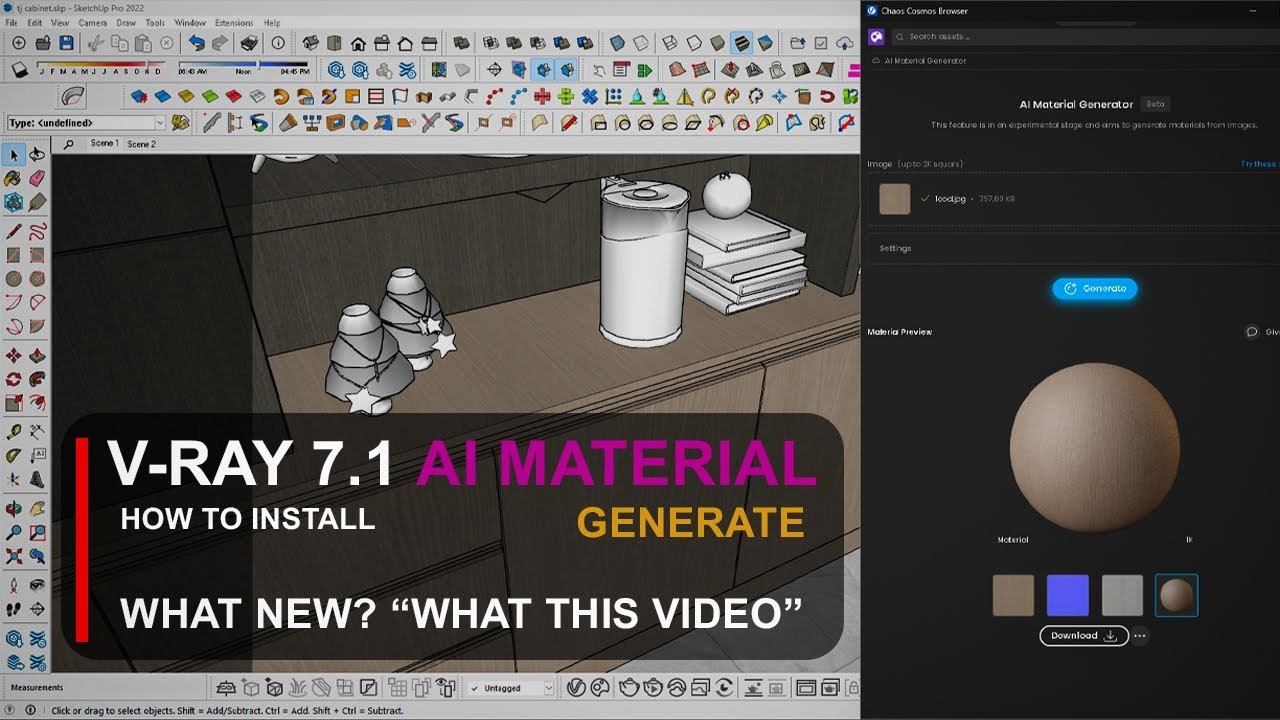Screen dimensions: 1280x720
Task: Select the arrow Select tool
Action: 14,155
